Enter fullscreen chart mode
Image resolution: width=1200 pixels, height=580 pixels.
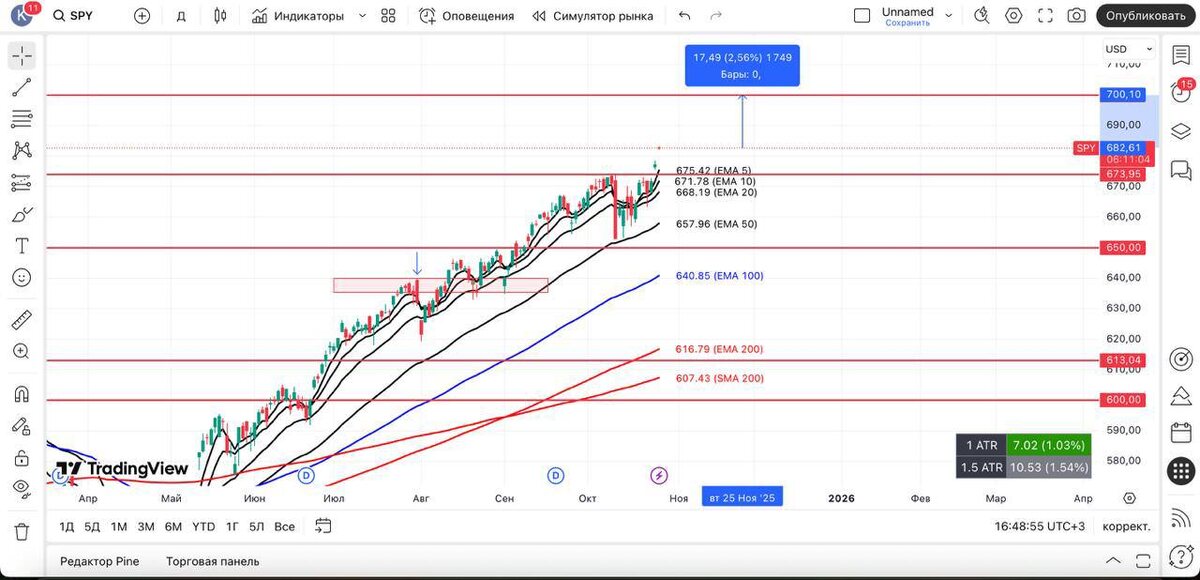[1045, 16]
